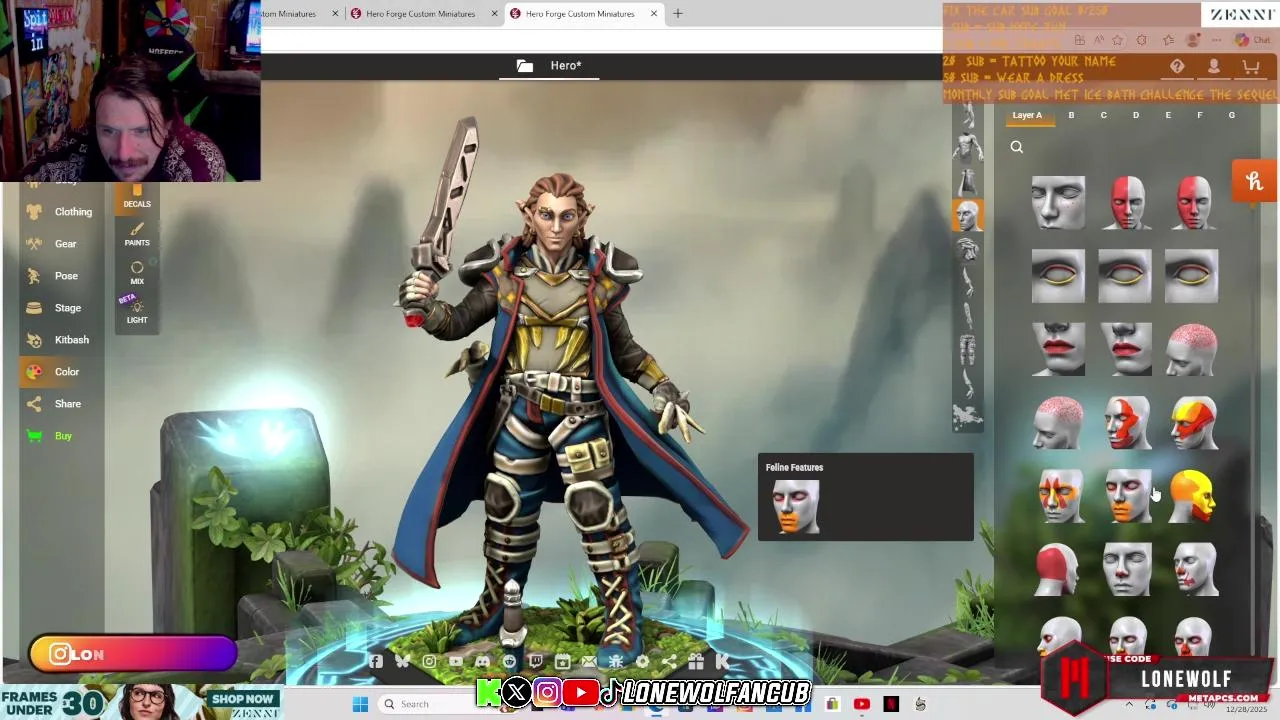This screenshot has width=1280, height=720.
Task: Switch to decal layer E
Action: point(1167,115)
